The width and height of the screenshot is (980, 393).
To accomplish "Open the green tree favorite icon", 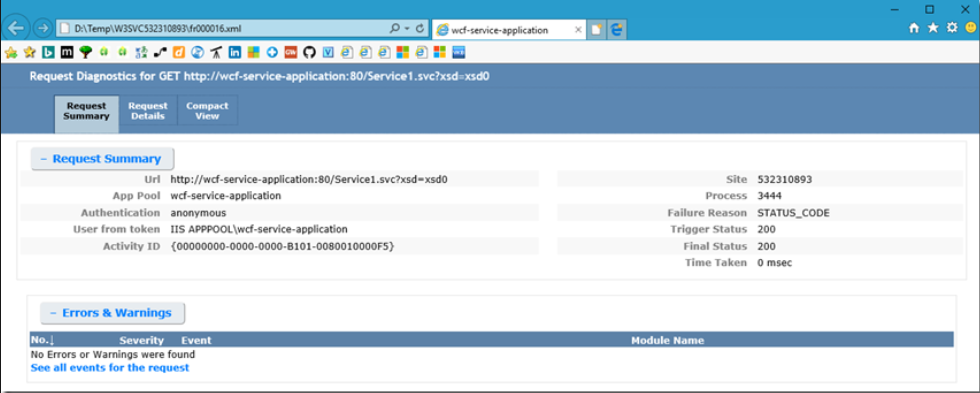I will click(86, 52).
